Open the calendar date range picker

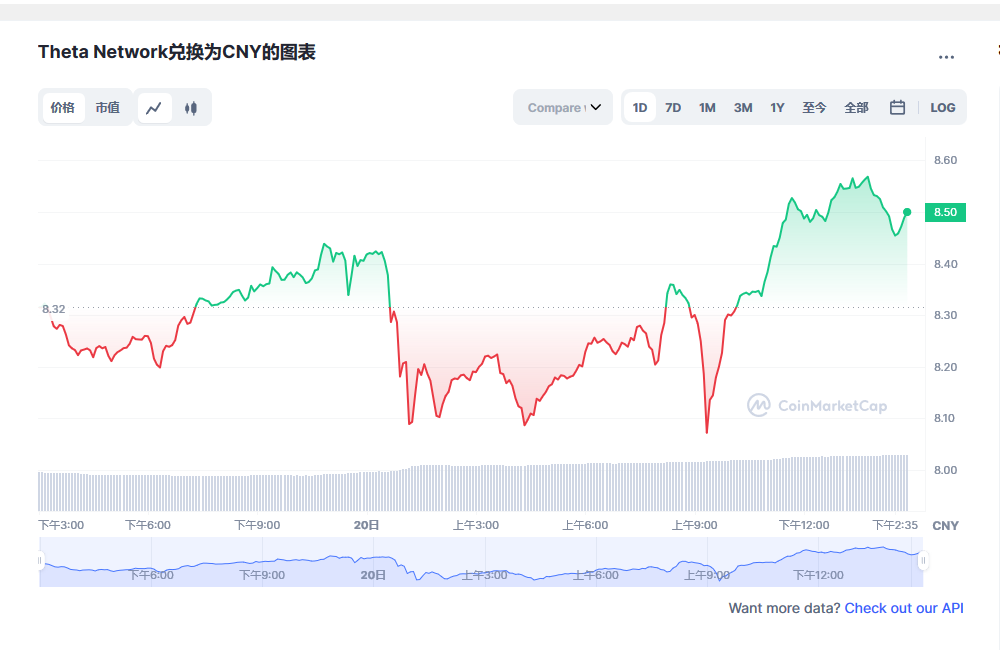click(897, 107)
